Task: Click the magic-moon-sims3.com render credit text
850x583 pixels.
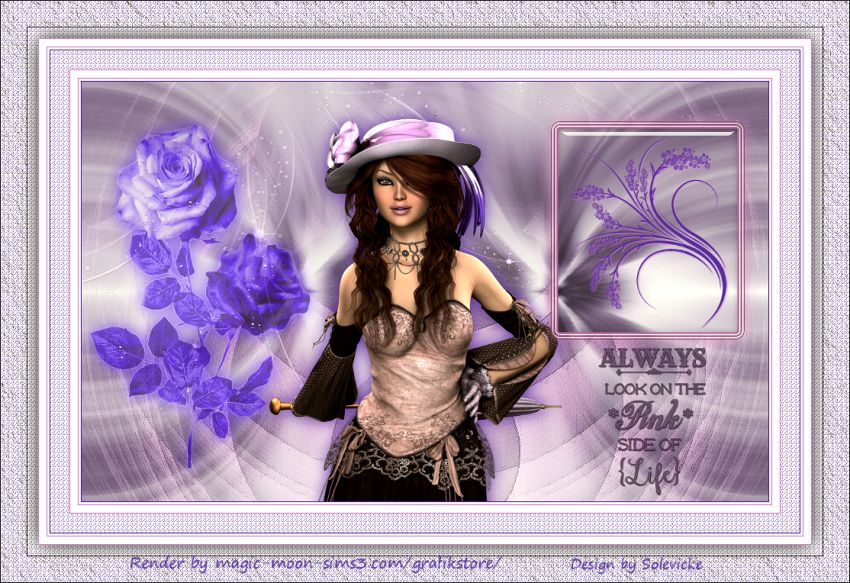Action: pos(315,564)
